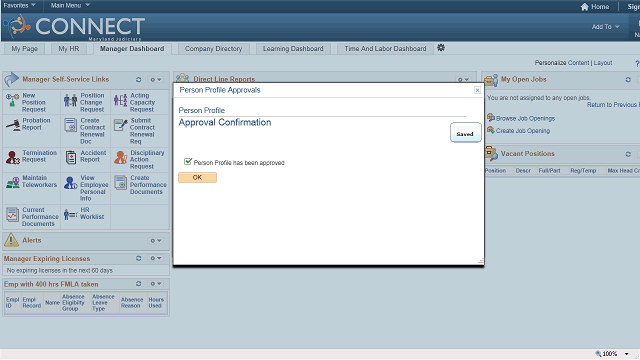Refresh the My Open Jobs pagelet

coord(628,80)
